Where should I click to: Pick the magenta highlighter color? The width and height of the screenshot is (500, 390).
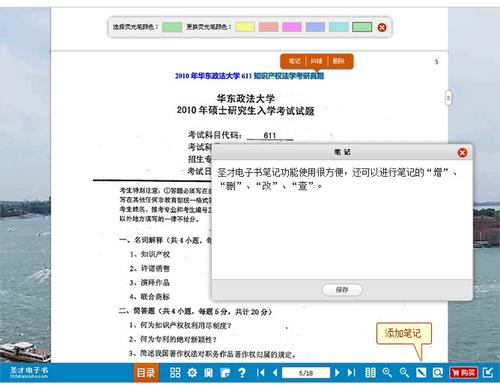[x=292, y=27]
